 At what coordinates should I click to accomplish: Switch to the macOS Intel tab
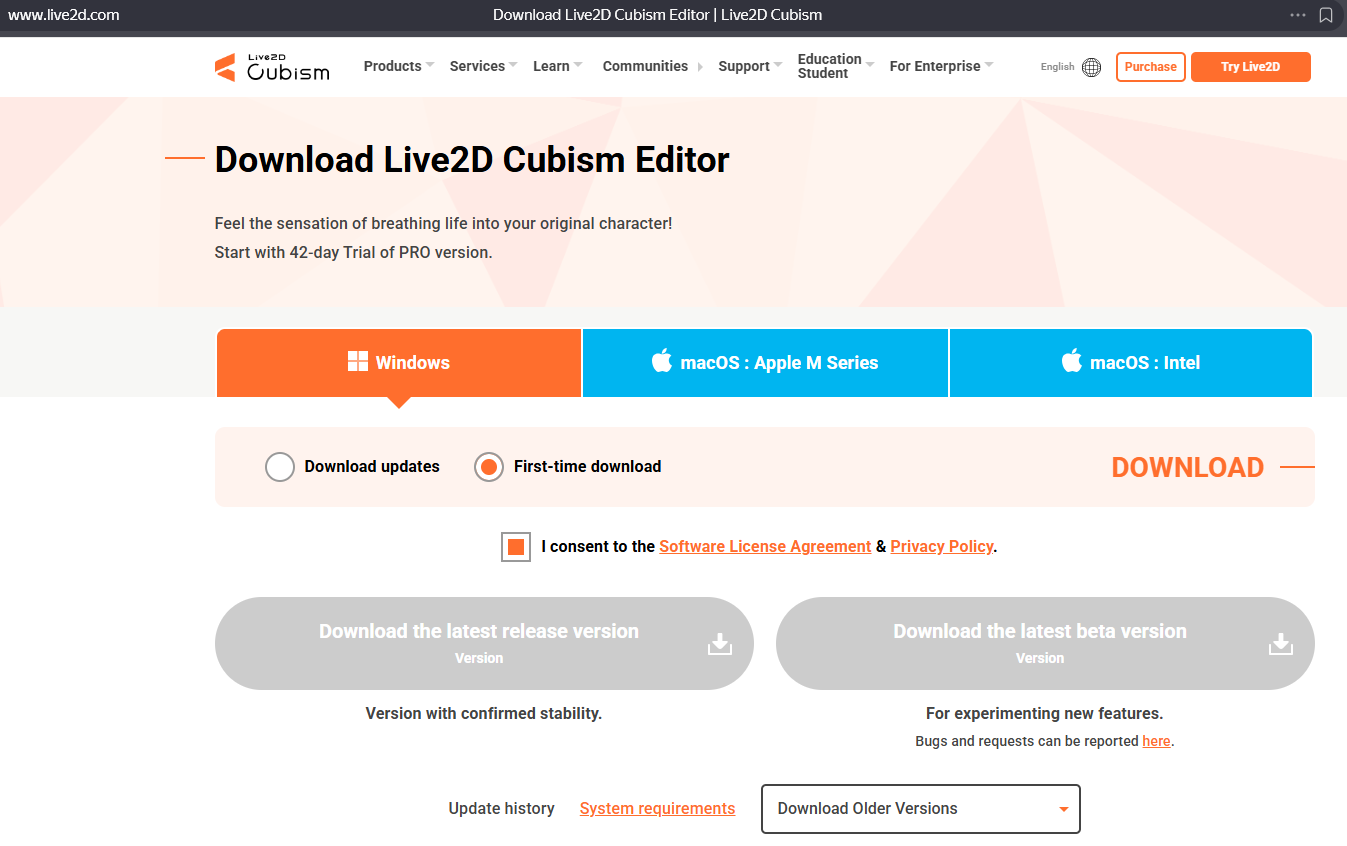1131,363
